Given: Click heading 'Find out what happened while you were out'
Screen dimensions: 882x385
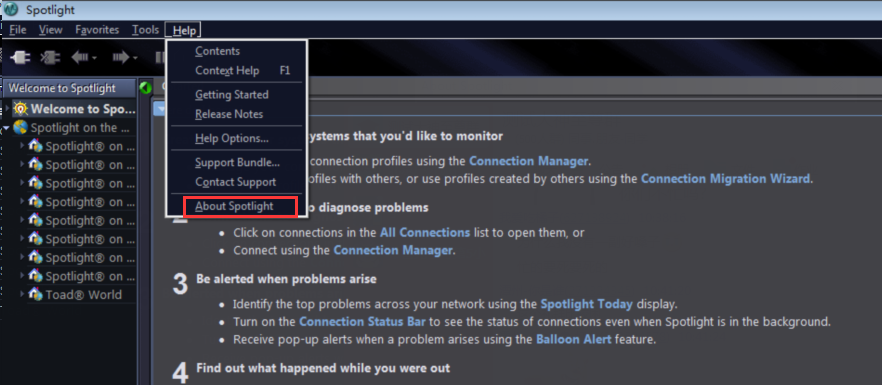Looking at the screenshot, I should tap(323, 368).
